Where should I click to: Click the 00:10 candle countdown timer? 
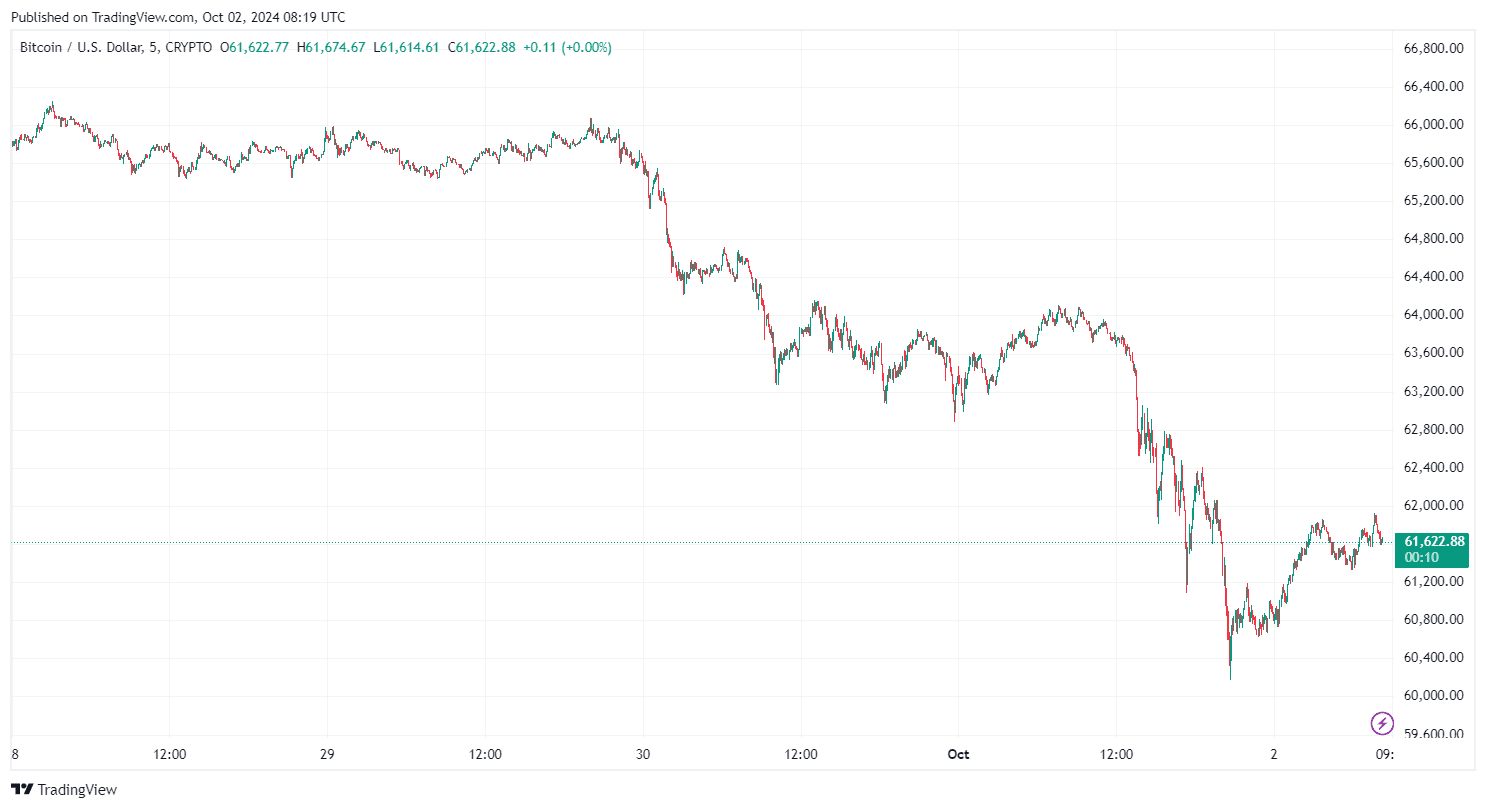pos(1420,557)
